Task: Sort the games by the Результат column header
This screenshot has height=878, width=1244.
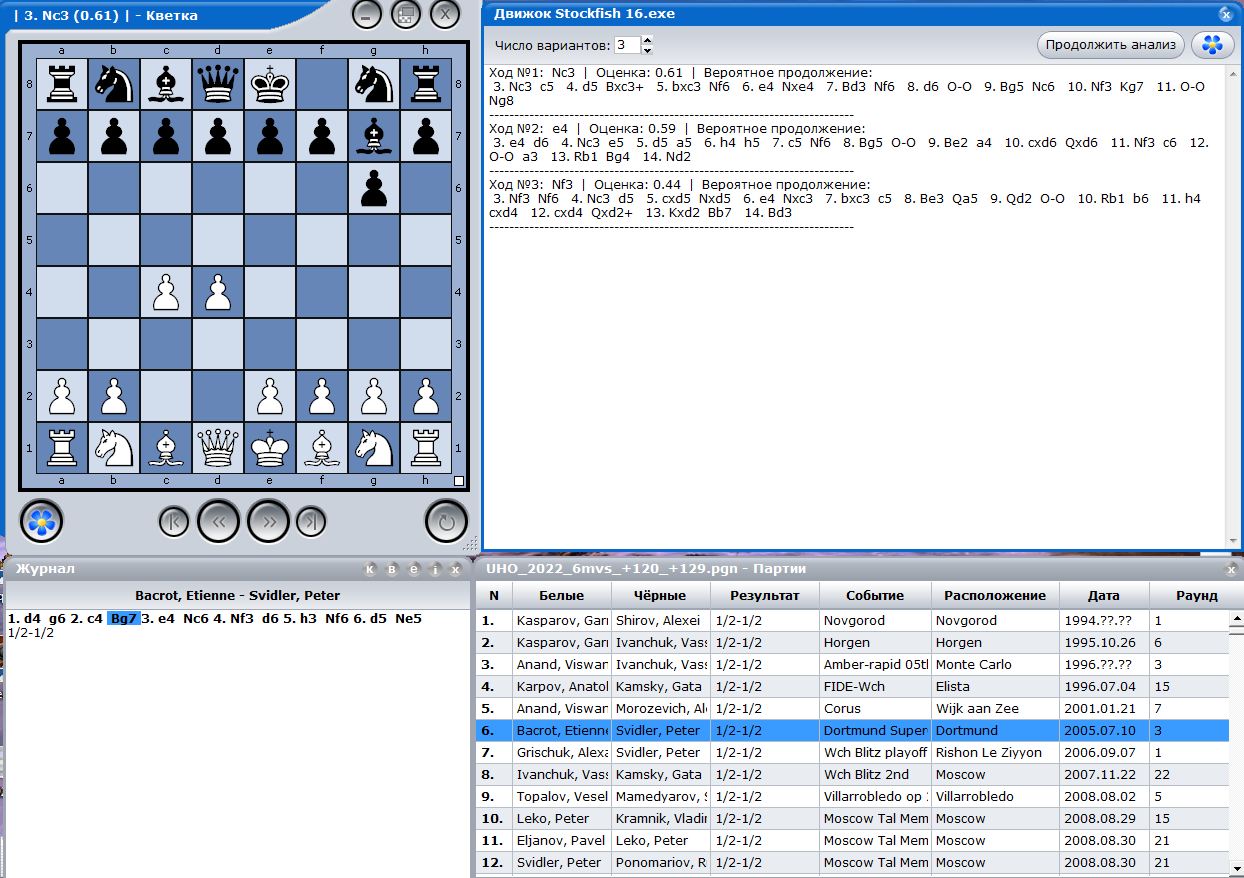Action: (x=764, y=595)
